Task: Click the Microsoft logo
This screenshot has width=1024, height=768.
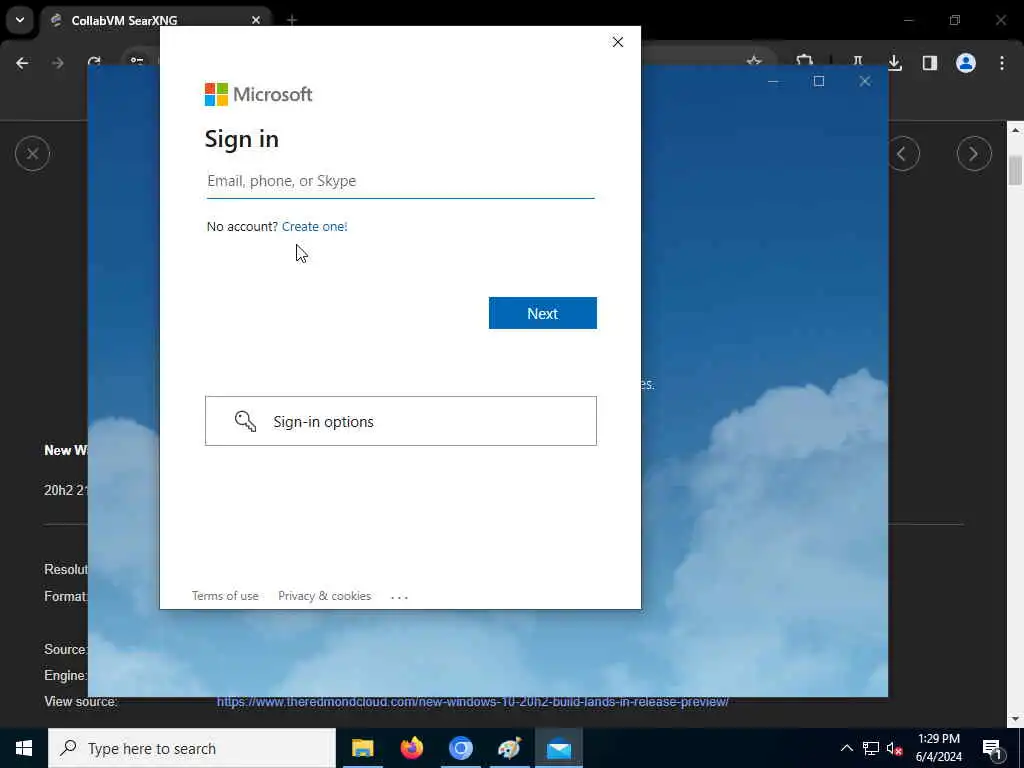Action: point(259,95)
